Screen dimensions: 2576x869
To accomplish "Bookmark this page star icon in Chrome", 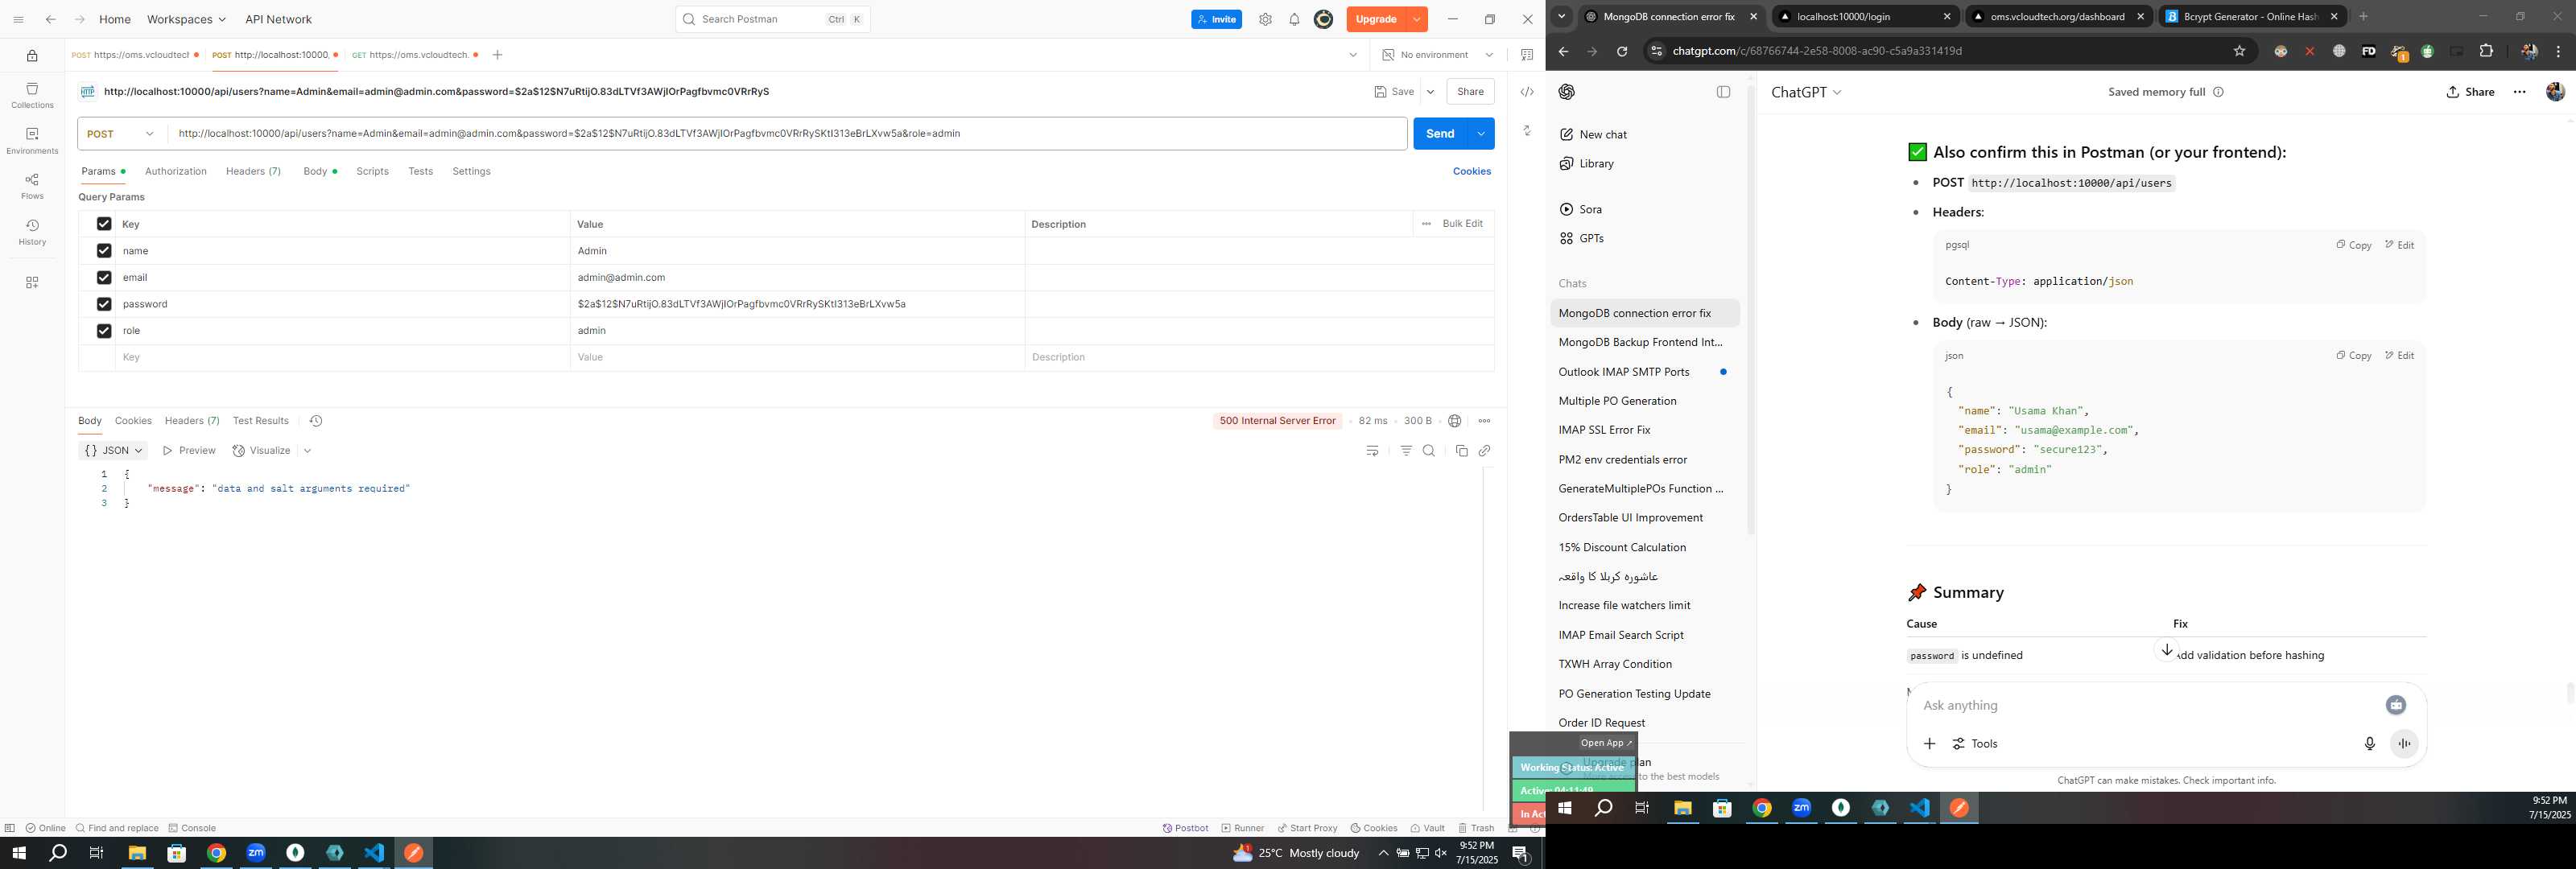I will click(x=2239, y=51).
